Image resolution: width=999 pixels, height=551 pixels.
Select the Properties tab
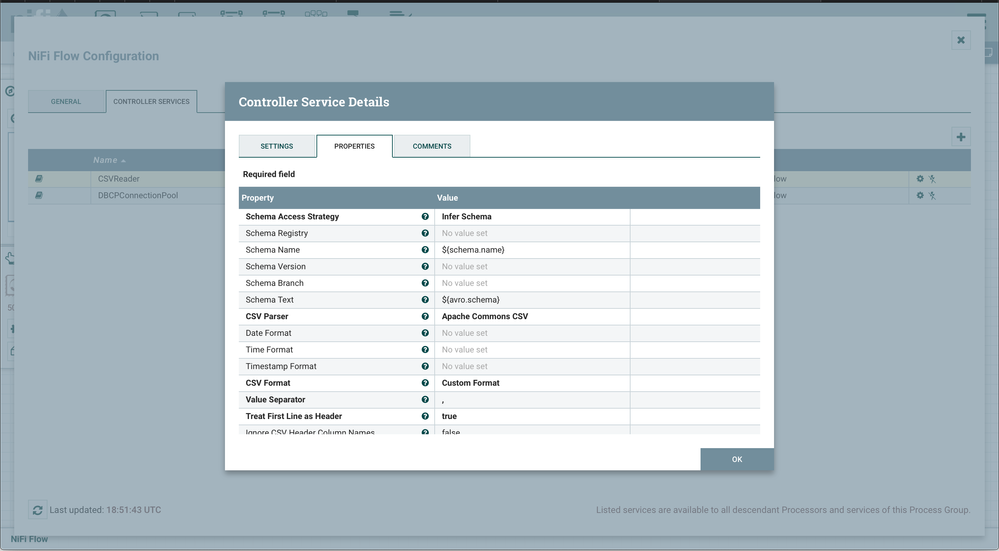(354, 146)
